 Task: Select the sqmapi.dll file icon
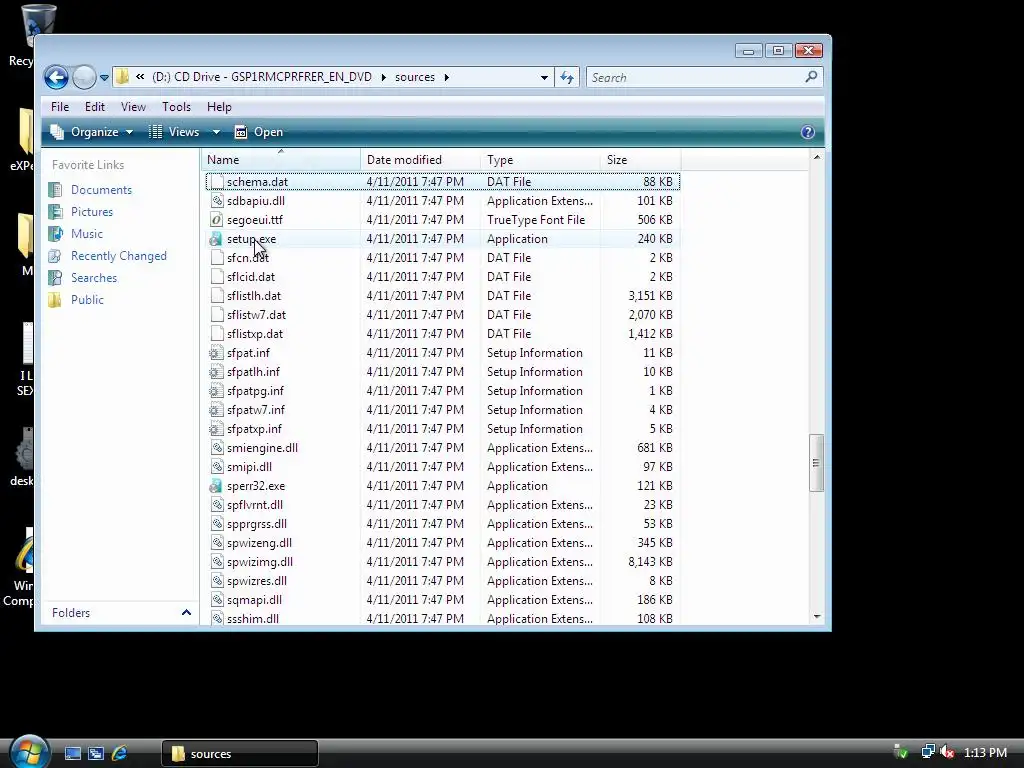(217, 600)
